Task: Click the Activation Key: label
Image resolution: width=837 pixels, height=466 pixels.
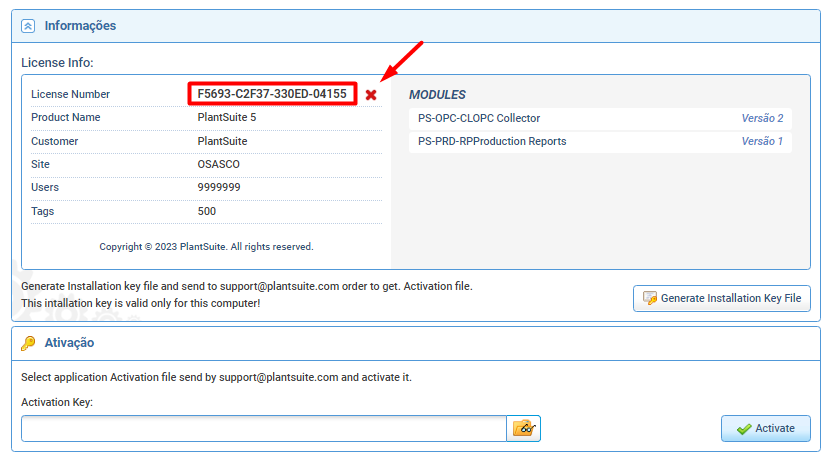Action: [x=57, y=402]
